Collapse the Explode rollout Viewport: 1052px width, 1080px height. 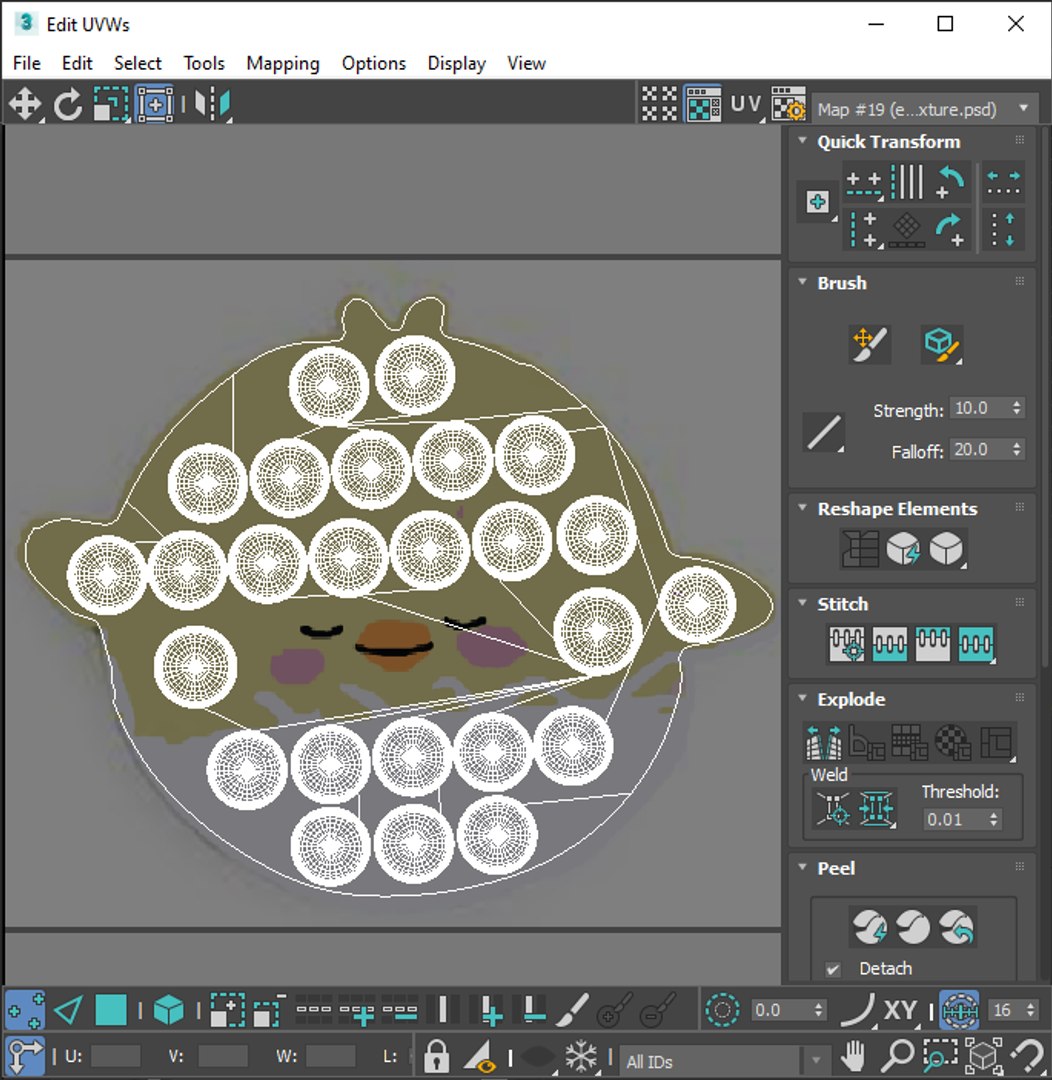802,698
